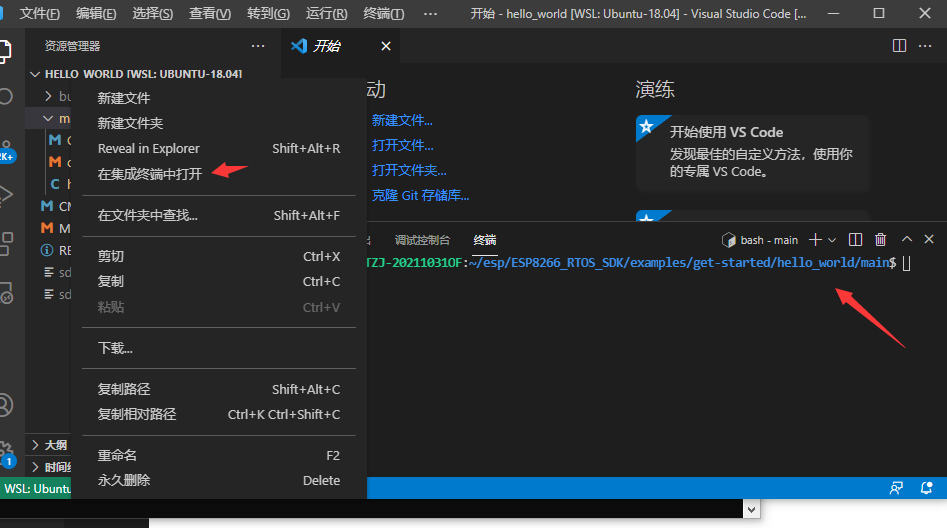Open the 选择(S) menu
The image size is (947, 528).
coord(153,13)
